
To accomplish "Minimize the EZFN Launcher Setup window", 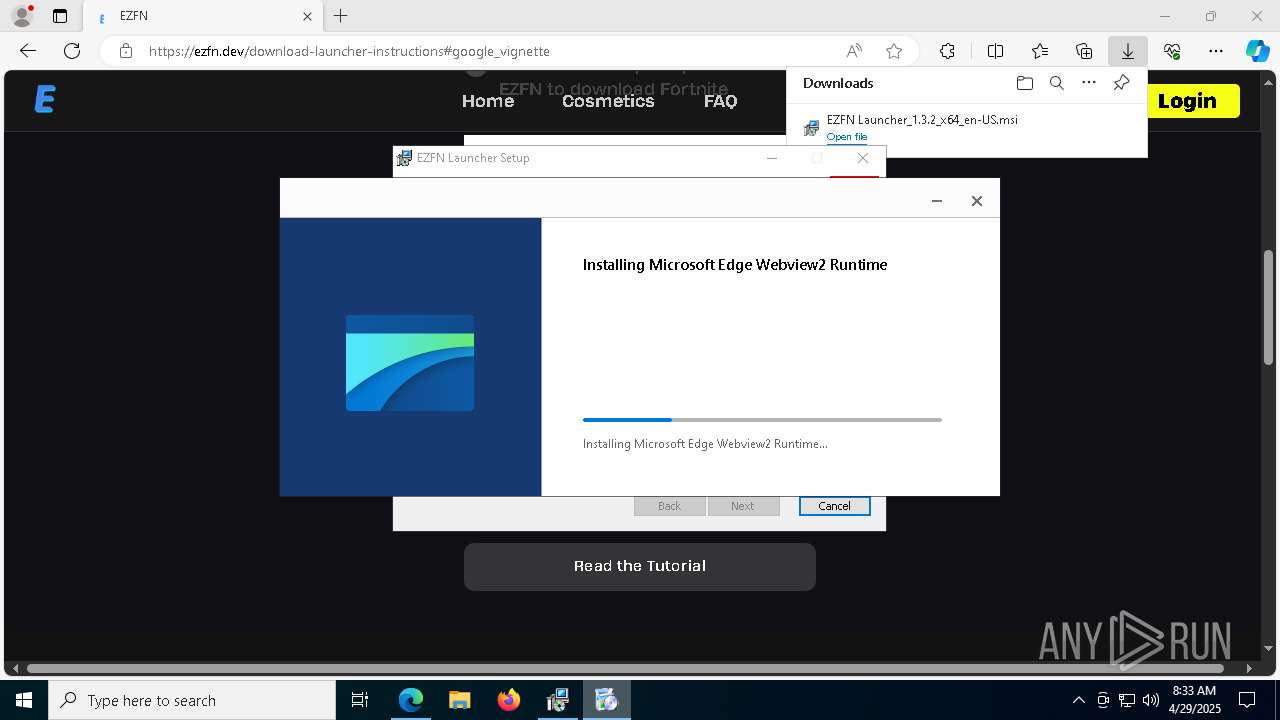I will click(772, 158).
